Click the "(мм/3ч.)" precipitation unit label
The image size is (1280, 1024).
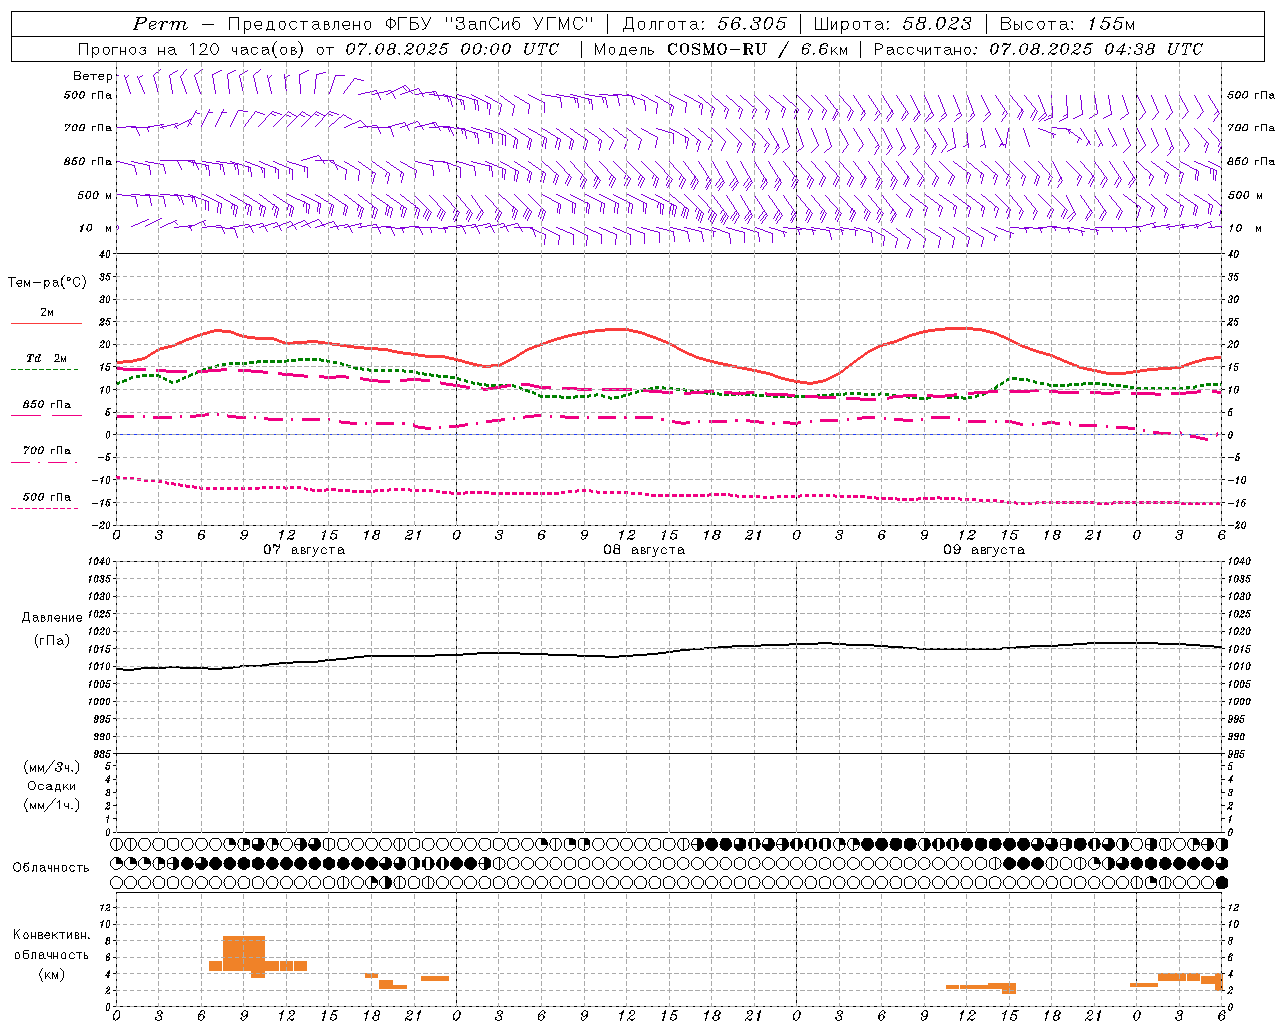click(51, 768)
